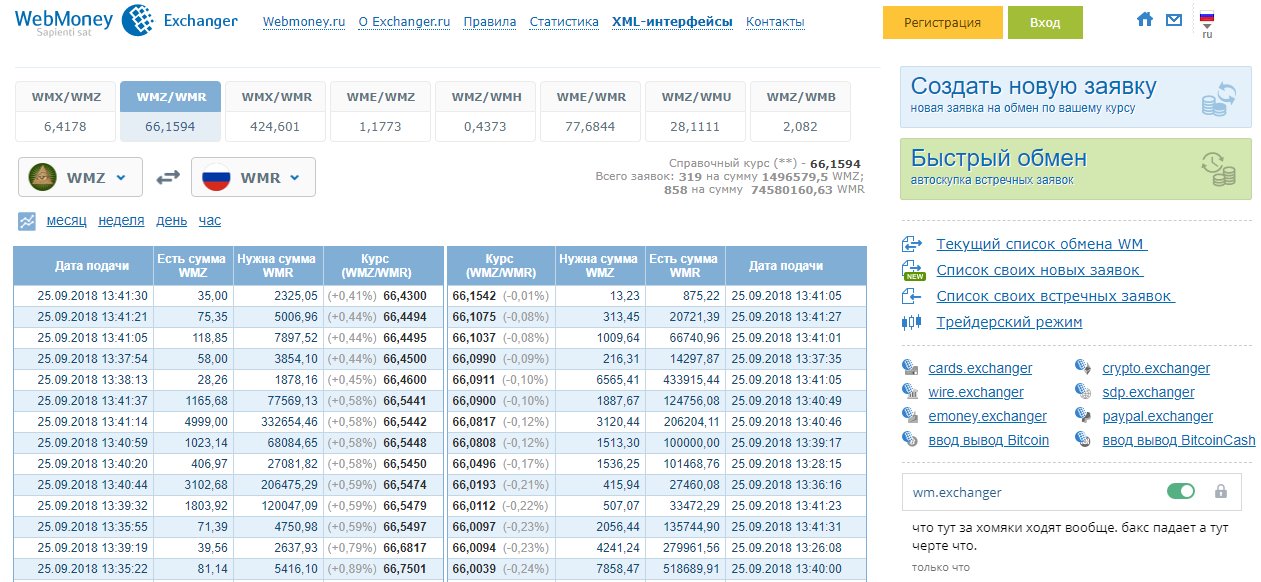Open the Правила menu item

tap(491, 22)
